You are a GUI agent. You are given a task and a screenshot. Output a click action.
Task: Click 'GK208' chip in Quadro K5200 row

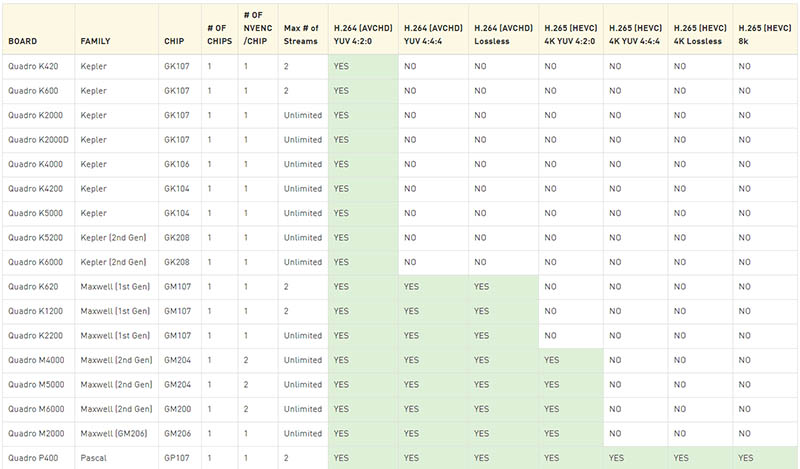(177, 238)
